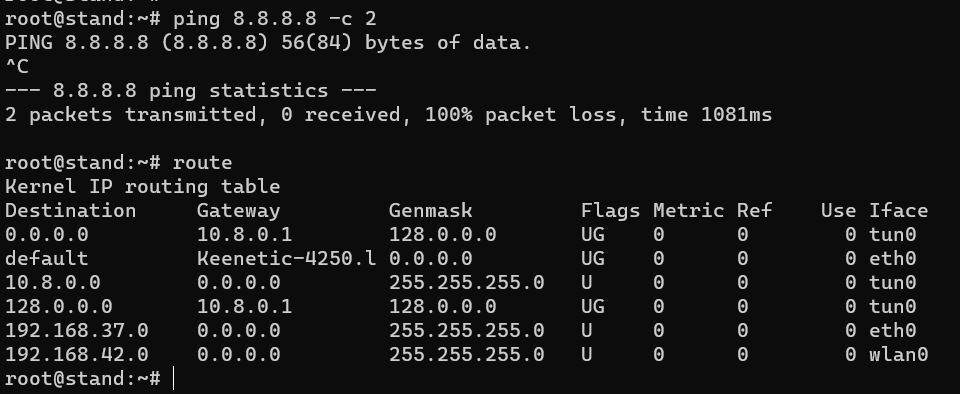The height and width of the screenshot is (394, 960).
Task: Click the Genmask column header
Action: 430,210
